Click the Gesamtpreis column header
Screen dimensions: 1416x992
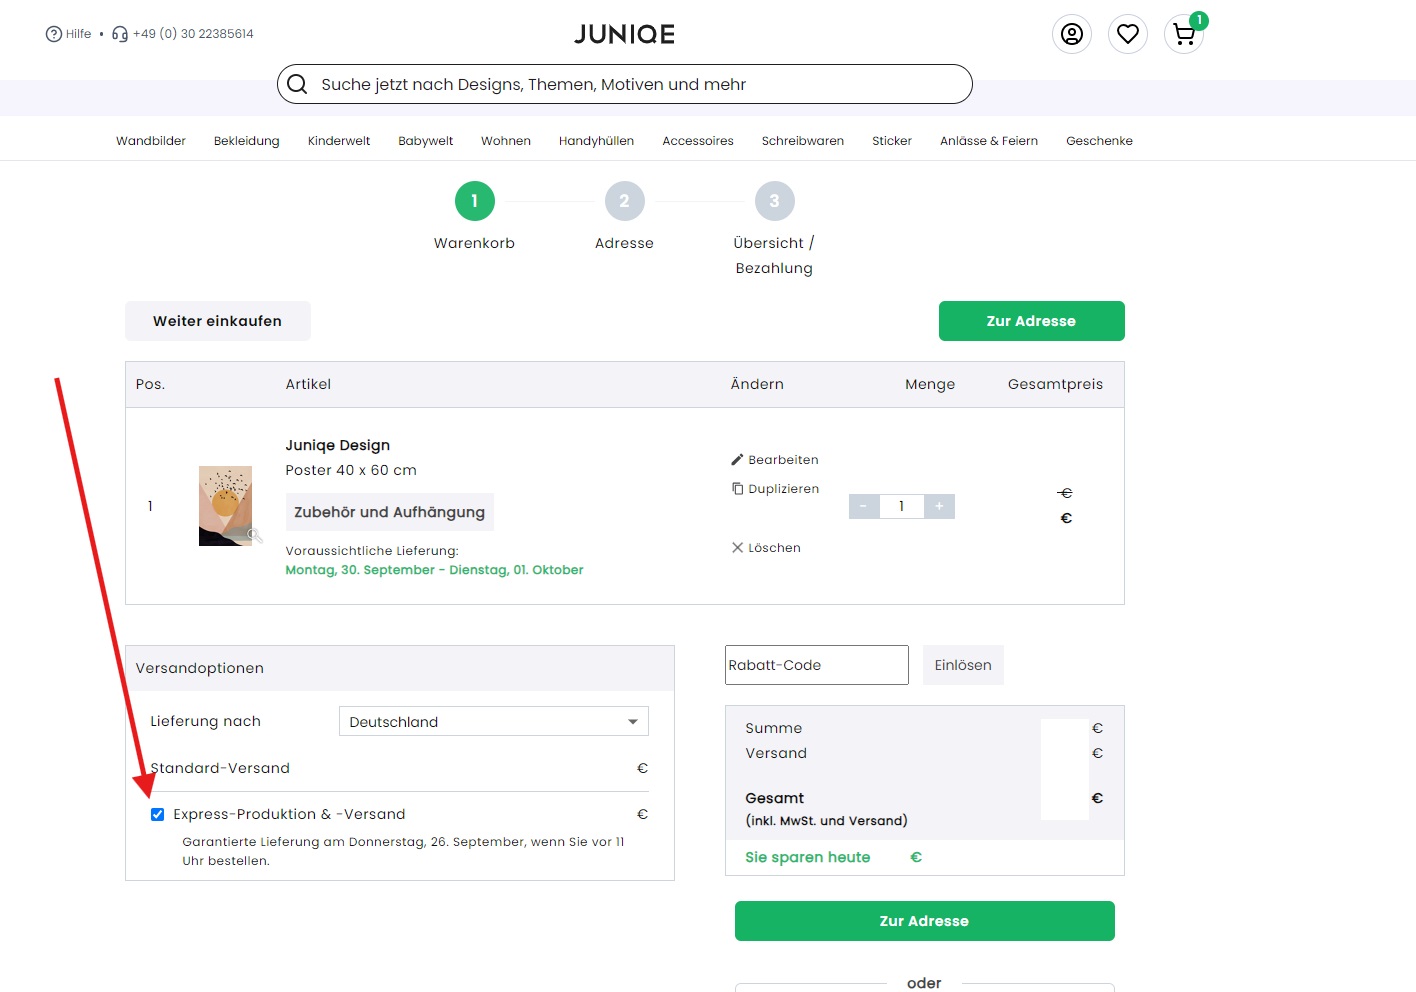[1056, 384]
